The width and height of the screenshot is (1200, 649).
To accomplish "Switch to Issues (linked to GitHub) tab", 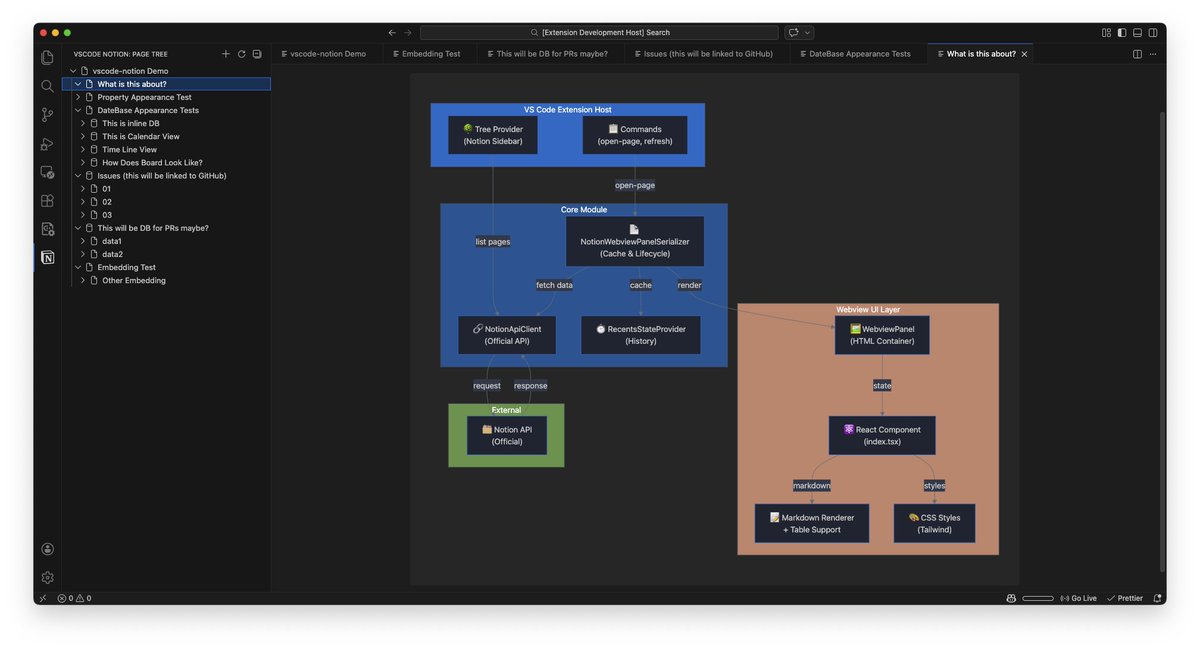I will click(x=708, y=54).
